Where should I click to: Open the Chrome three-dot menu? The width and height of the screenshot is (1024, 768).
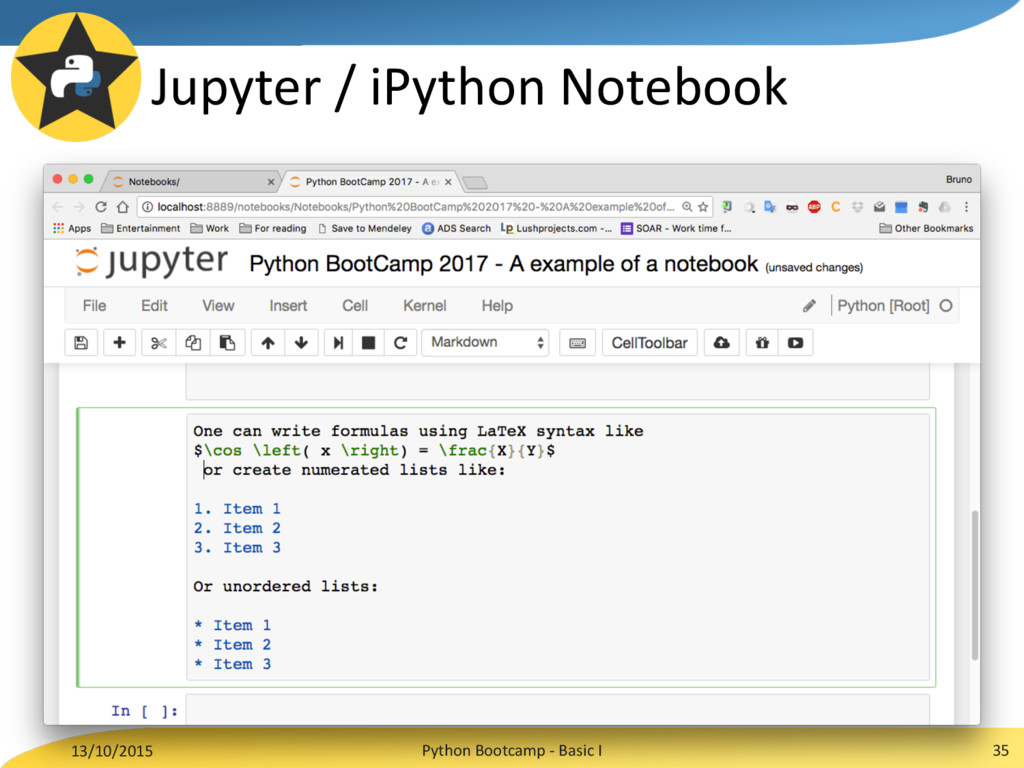(966, 207)
